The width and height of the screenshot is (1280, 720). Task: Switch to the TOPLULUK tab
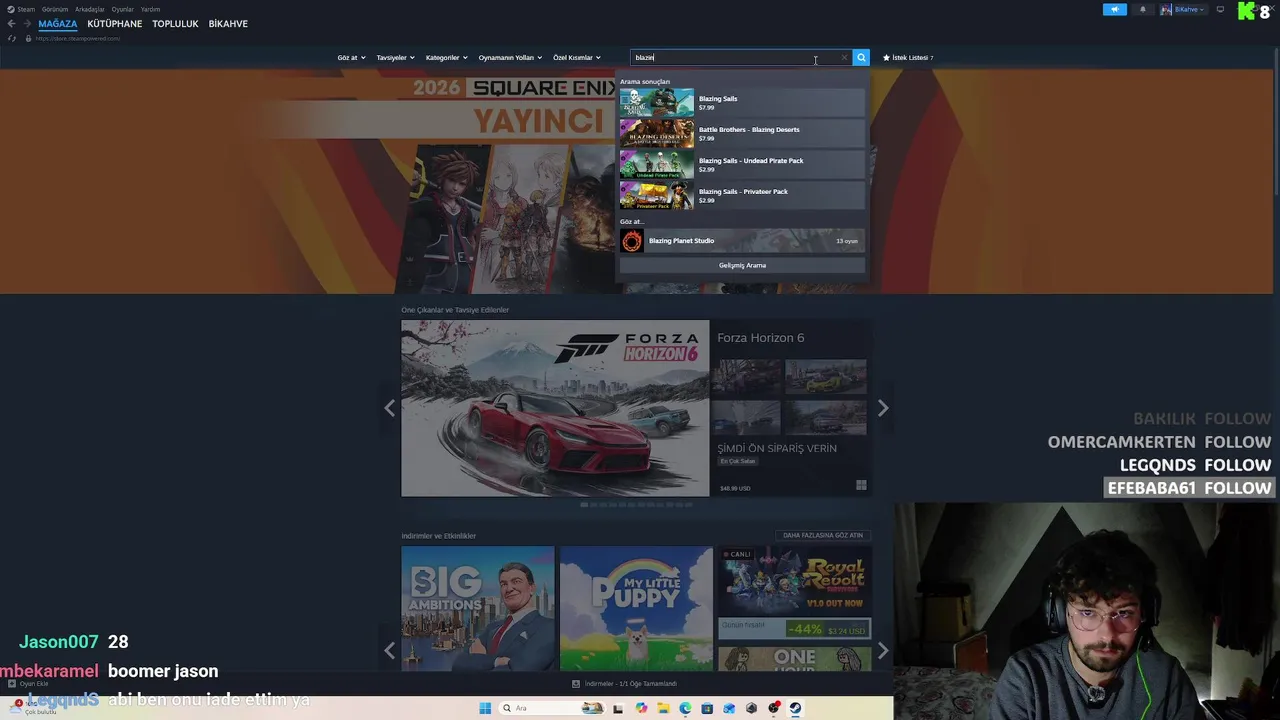coord(175,24)
